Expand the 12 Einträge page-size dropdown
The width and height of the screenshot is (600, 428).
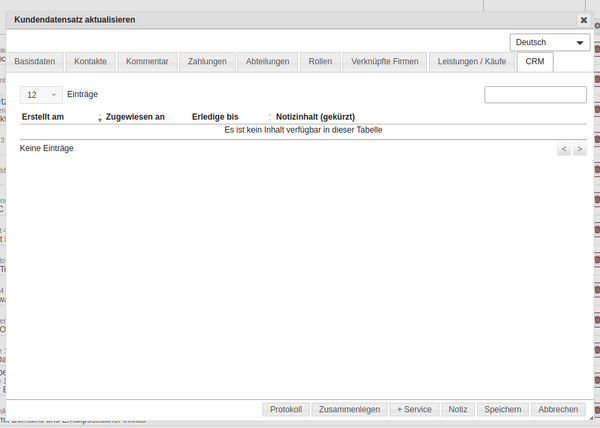40,94
